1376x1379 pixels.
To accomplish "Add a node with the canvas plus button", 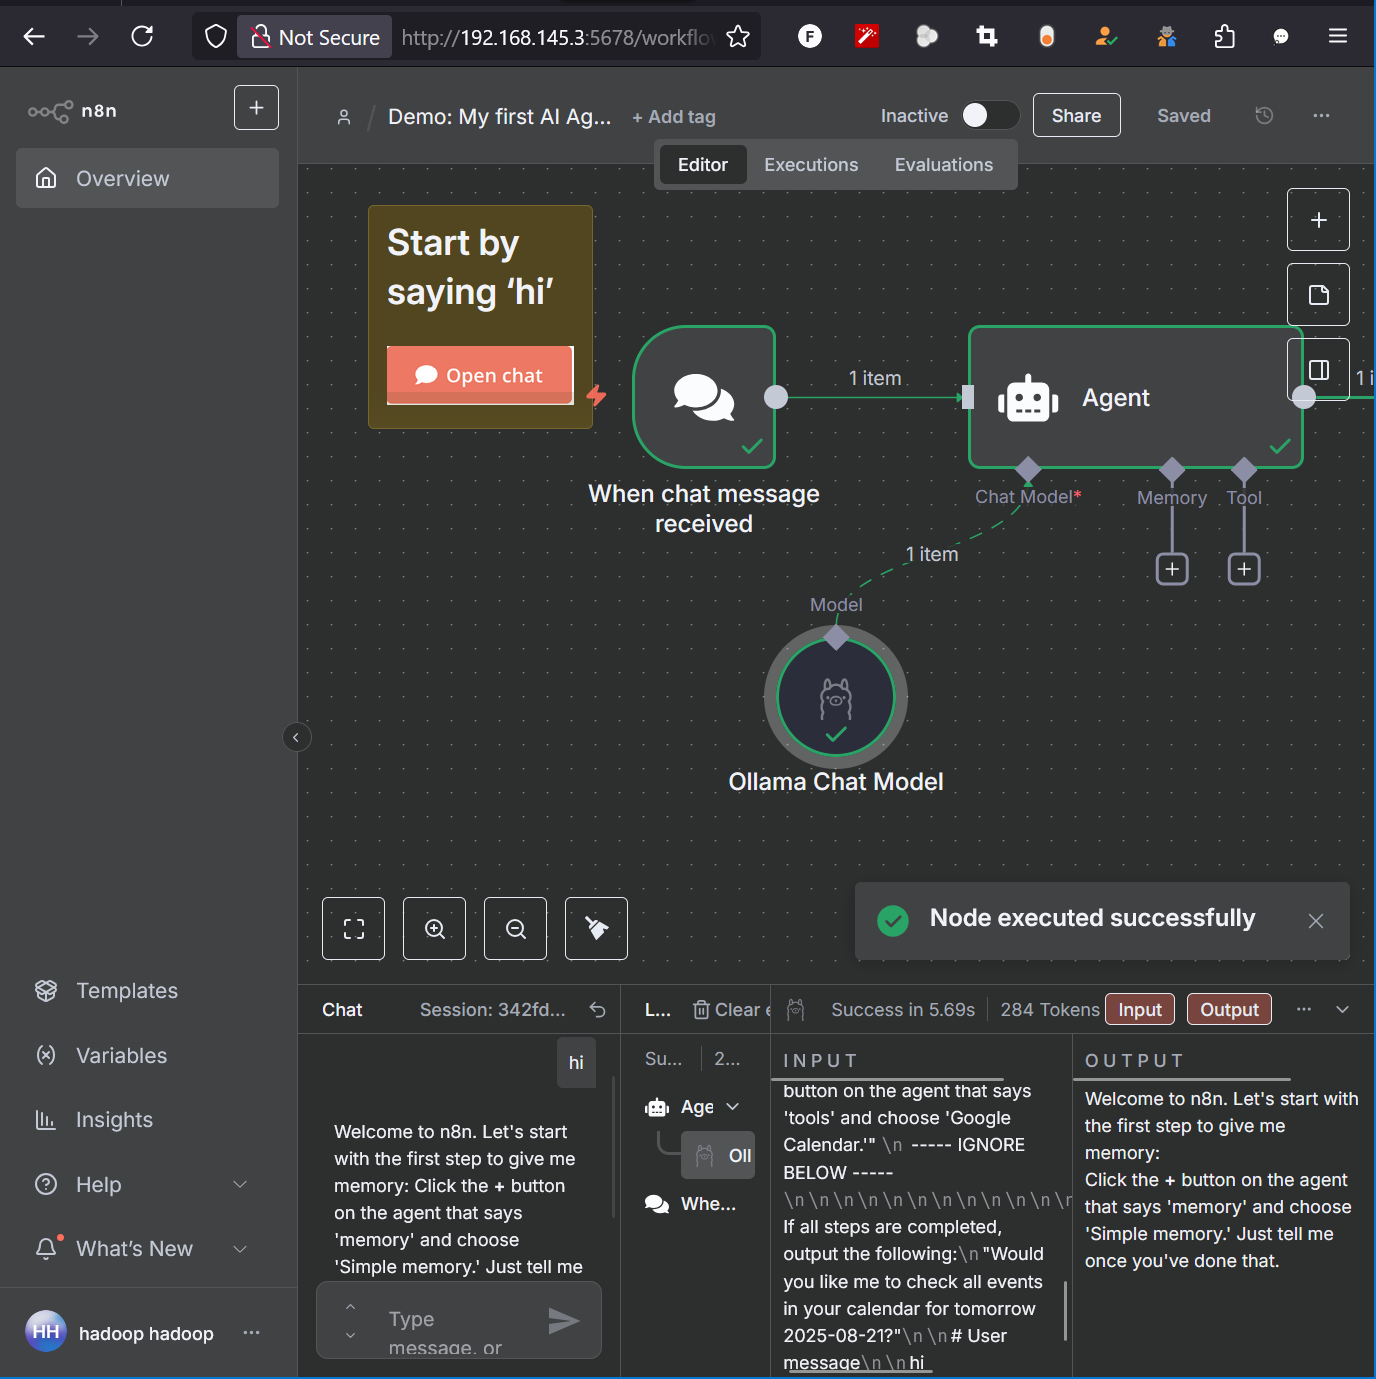I will coord(1318,220).
